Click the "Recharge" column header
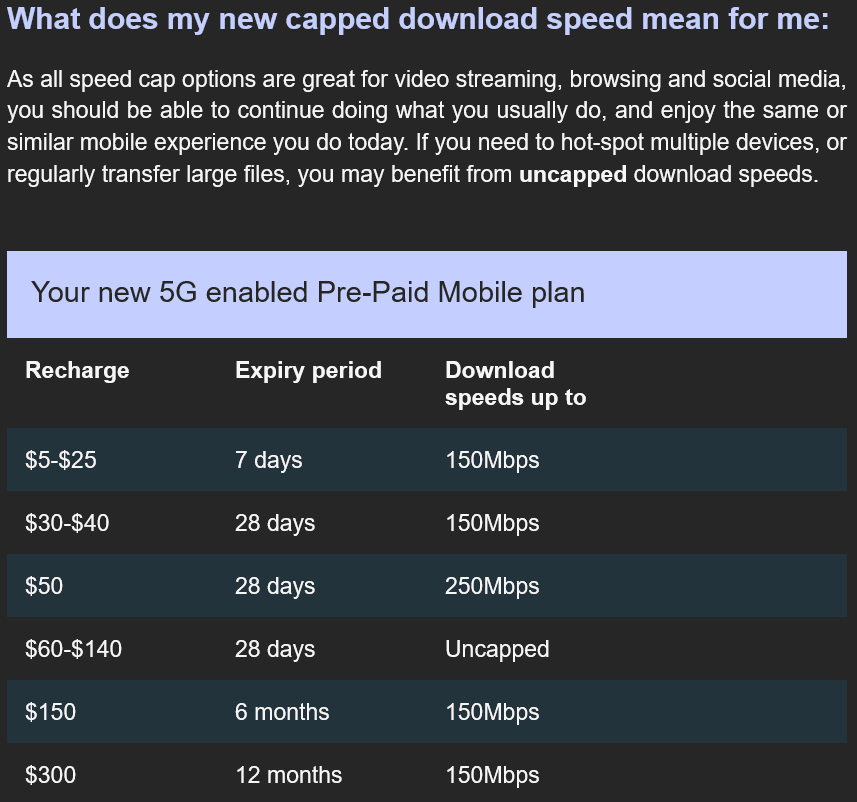Viewport: 857px width, 802px height. tap(77, 370)
